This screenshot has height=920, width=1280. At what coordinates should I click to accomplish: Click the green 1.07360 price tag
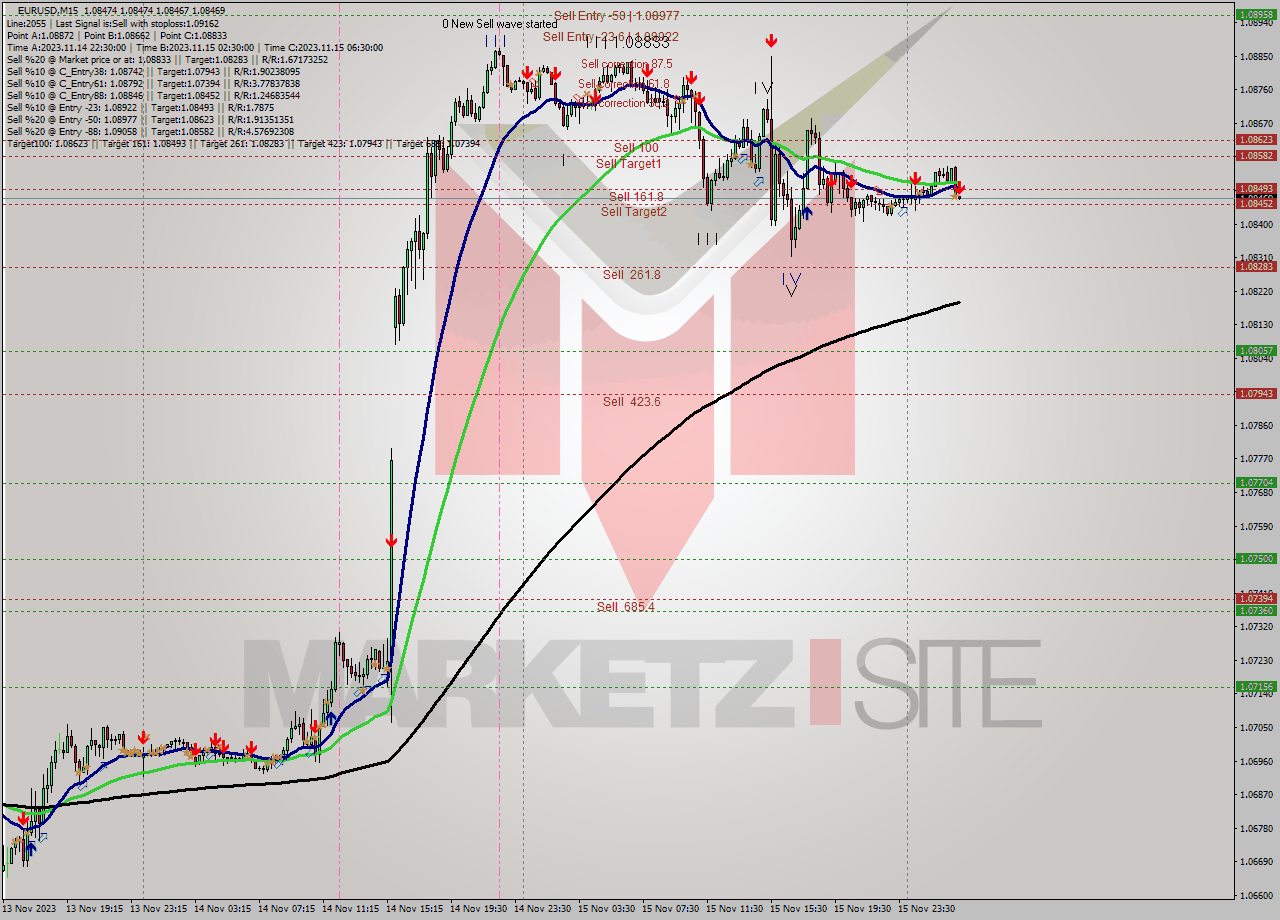coord(1255,610)
